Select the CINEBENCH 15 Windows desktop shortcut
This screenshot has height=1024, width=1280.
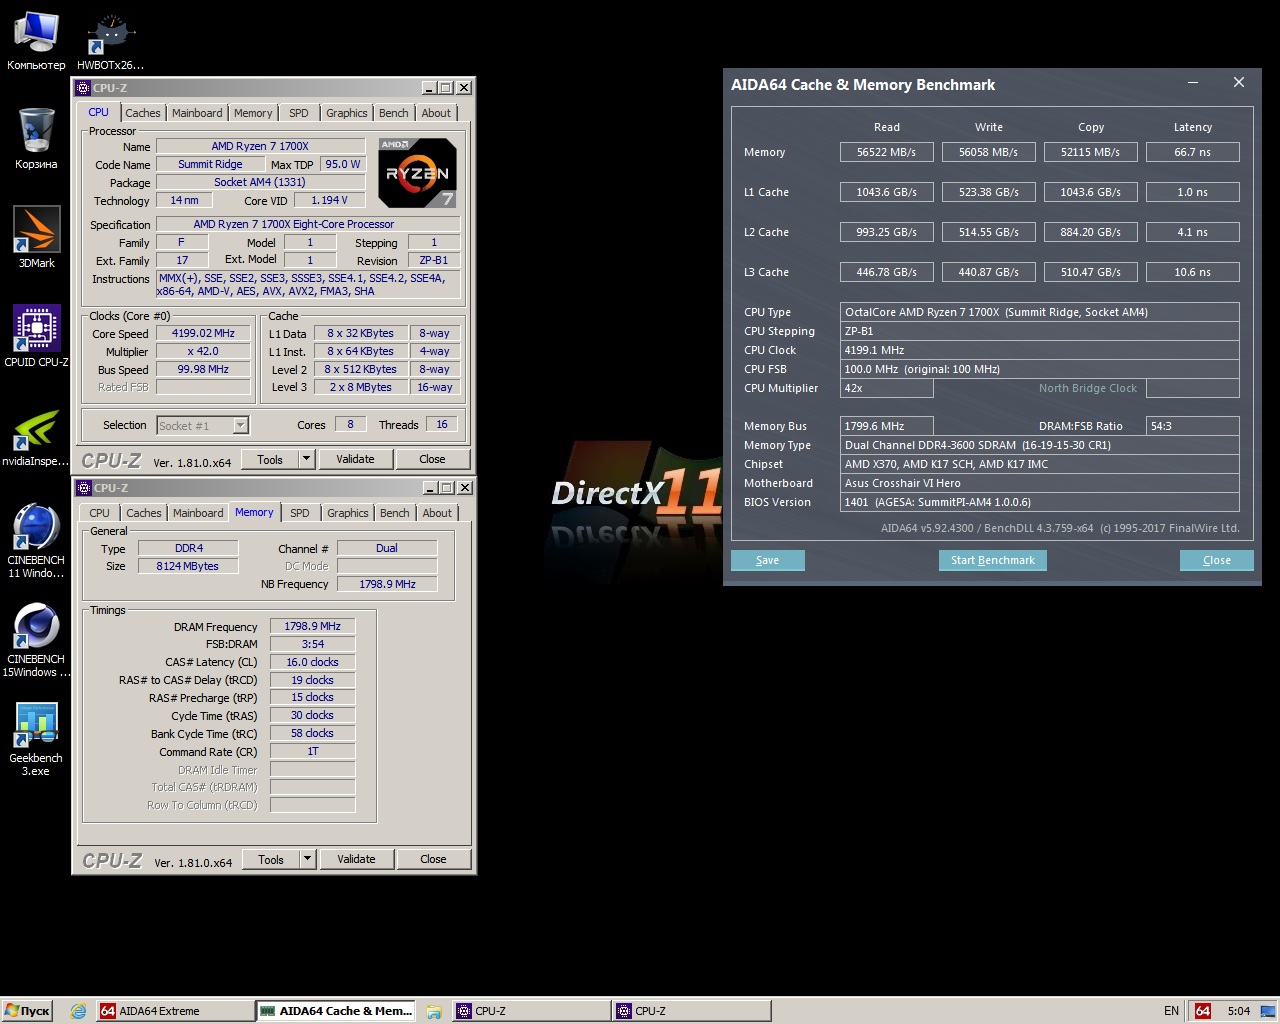click(x=36, y=640)
